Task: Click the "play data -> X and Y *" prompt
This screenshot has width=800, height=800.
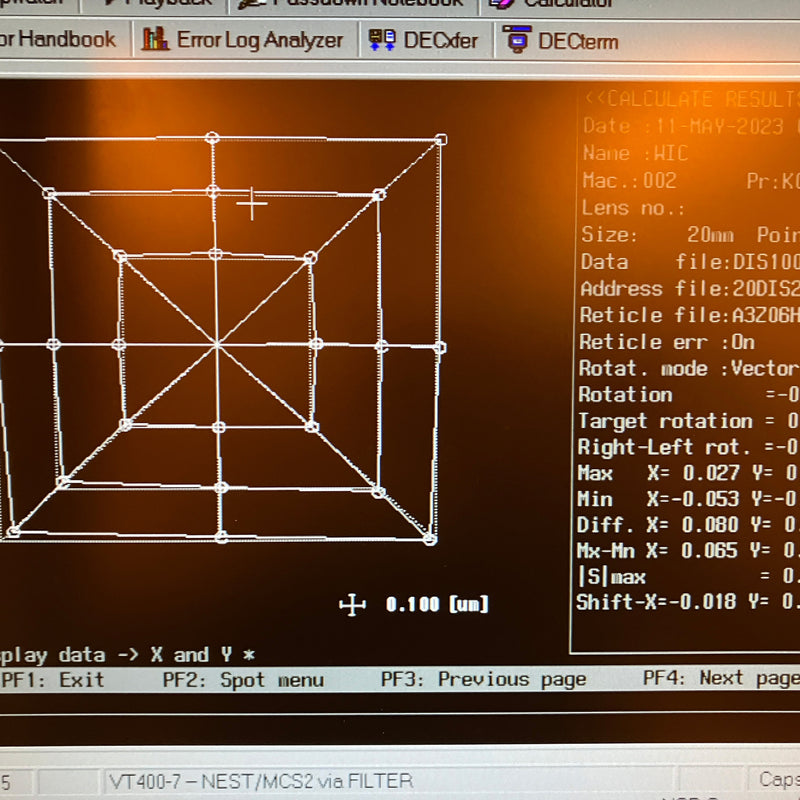Action: pos(128,655)
